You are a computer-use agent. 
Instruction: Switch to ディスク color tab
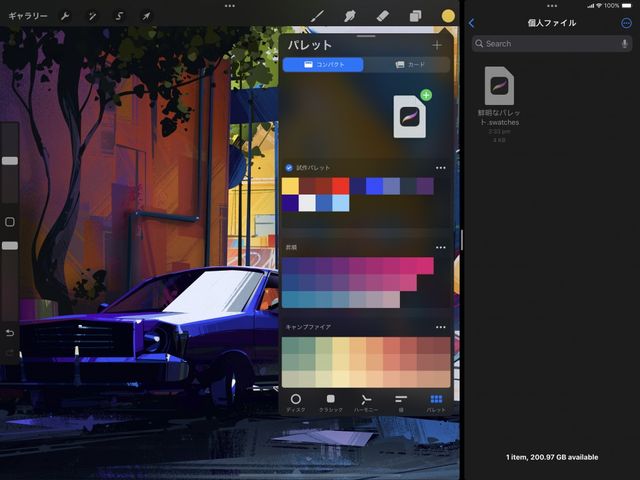click(x=296, y=403)
